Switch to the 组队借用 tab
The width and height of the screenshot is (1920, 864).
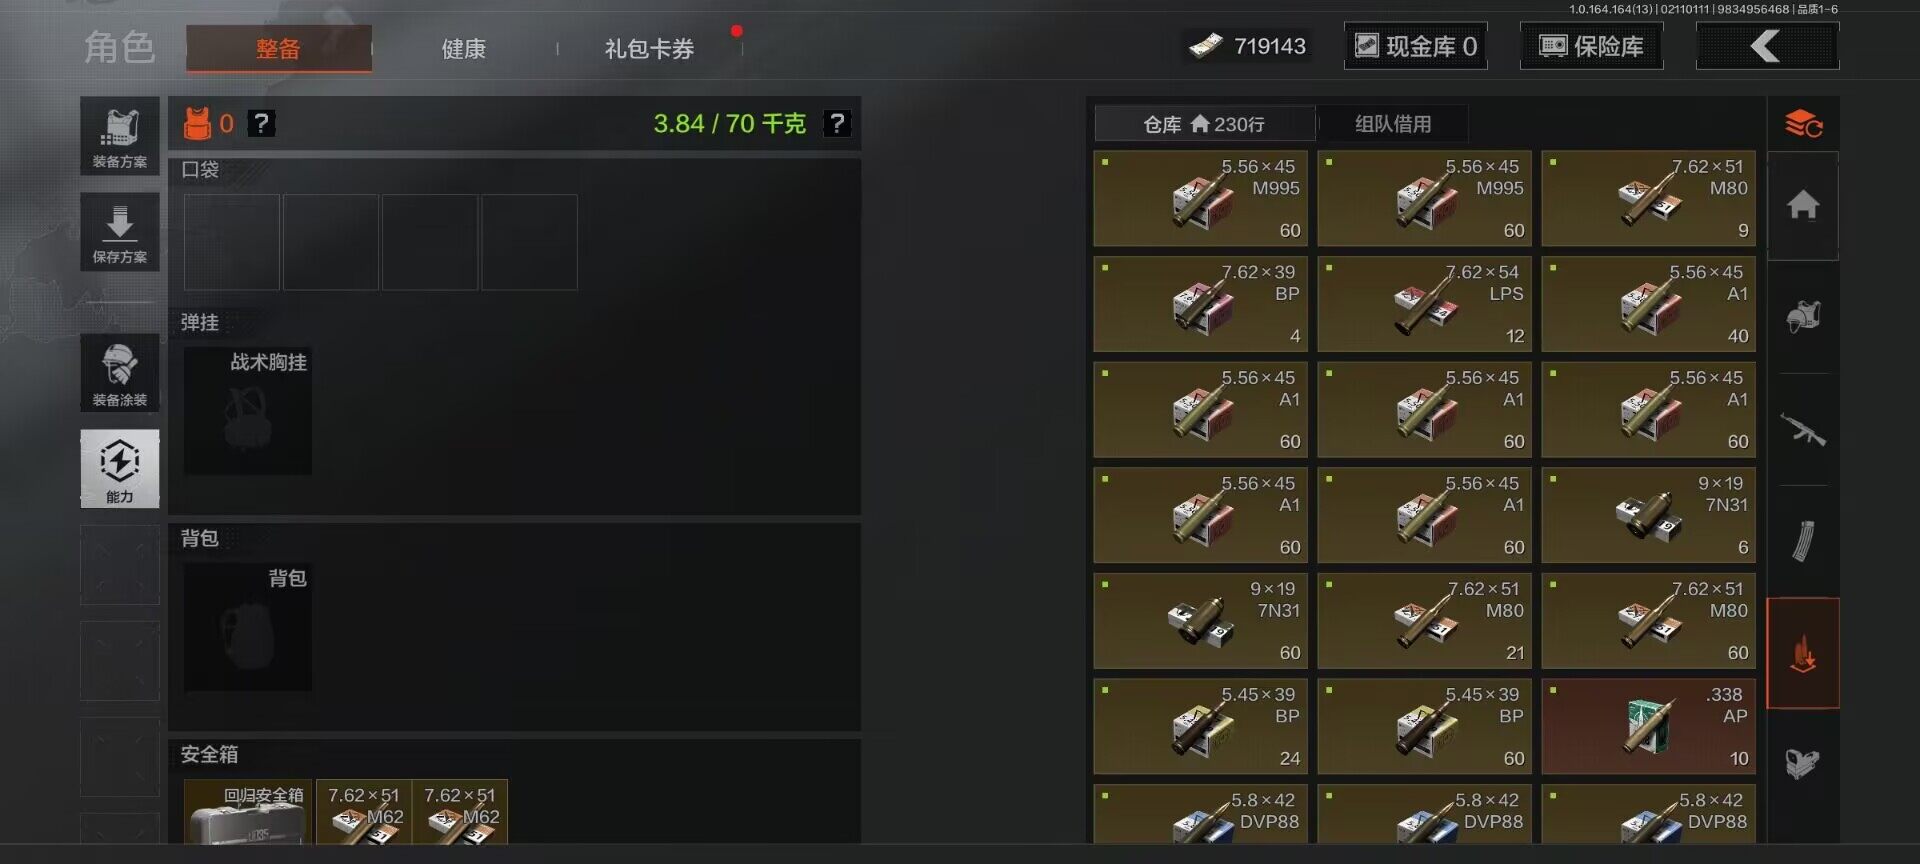tap(1393, 124)
